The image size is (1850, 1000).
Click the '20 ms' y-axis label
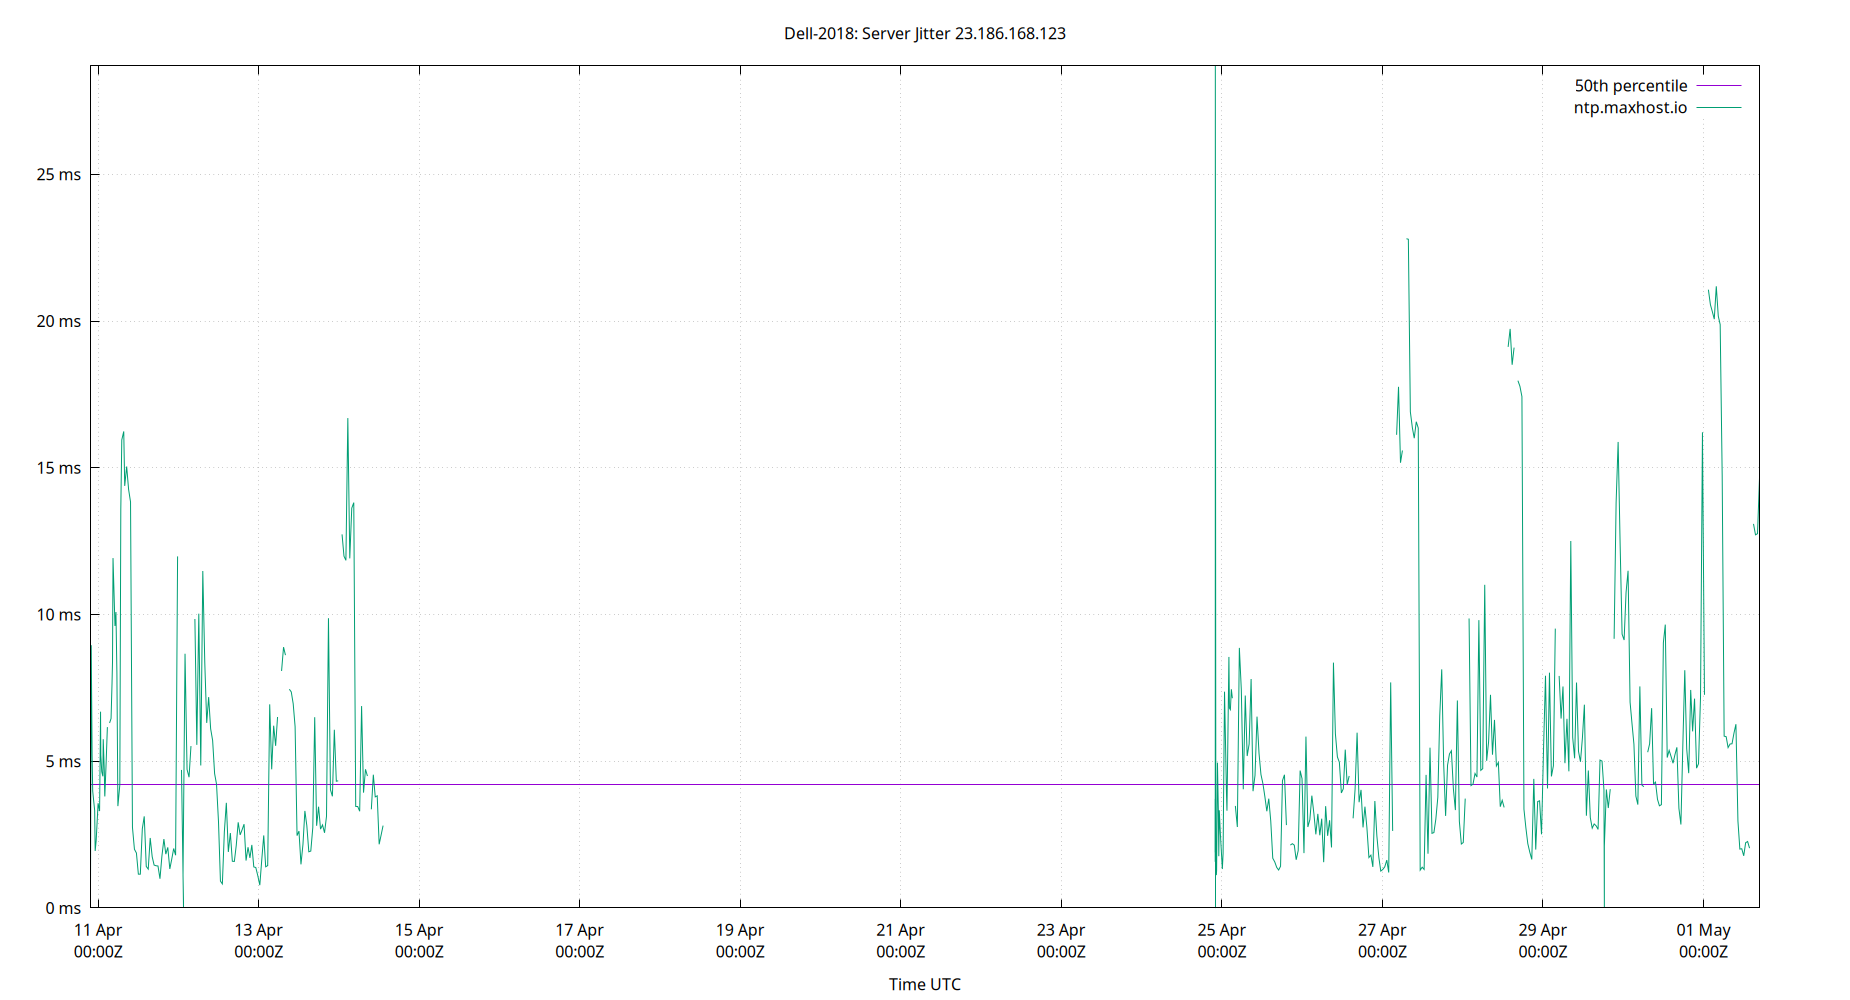(x=59, y=322)
